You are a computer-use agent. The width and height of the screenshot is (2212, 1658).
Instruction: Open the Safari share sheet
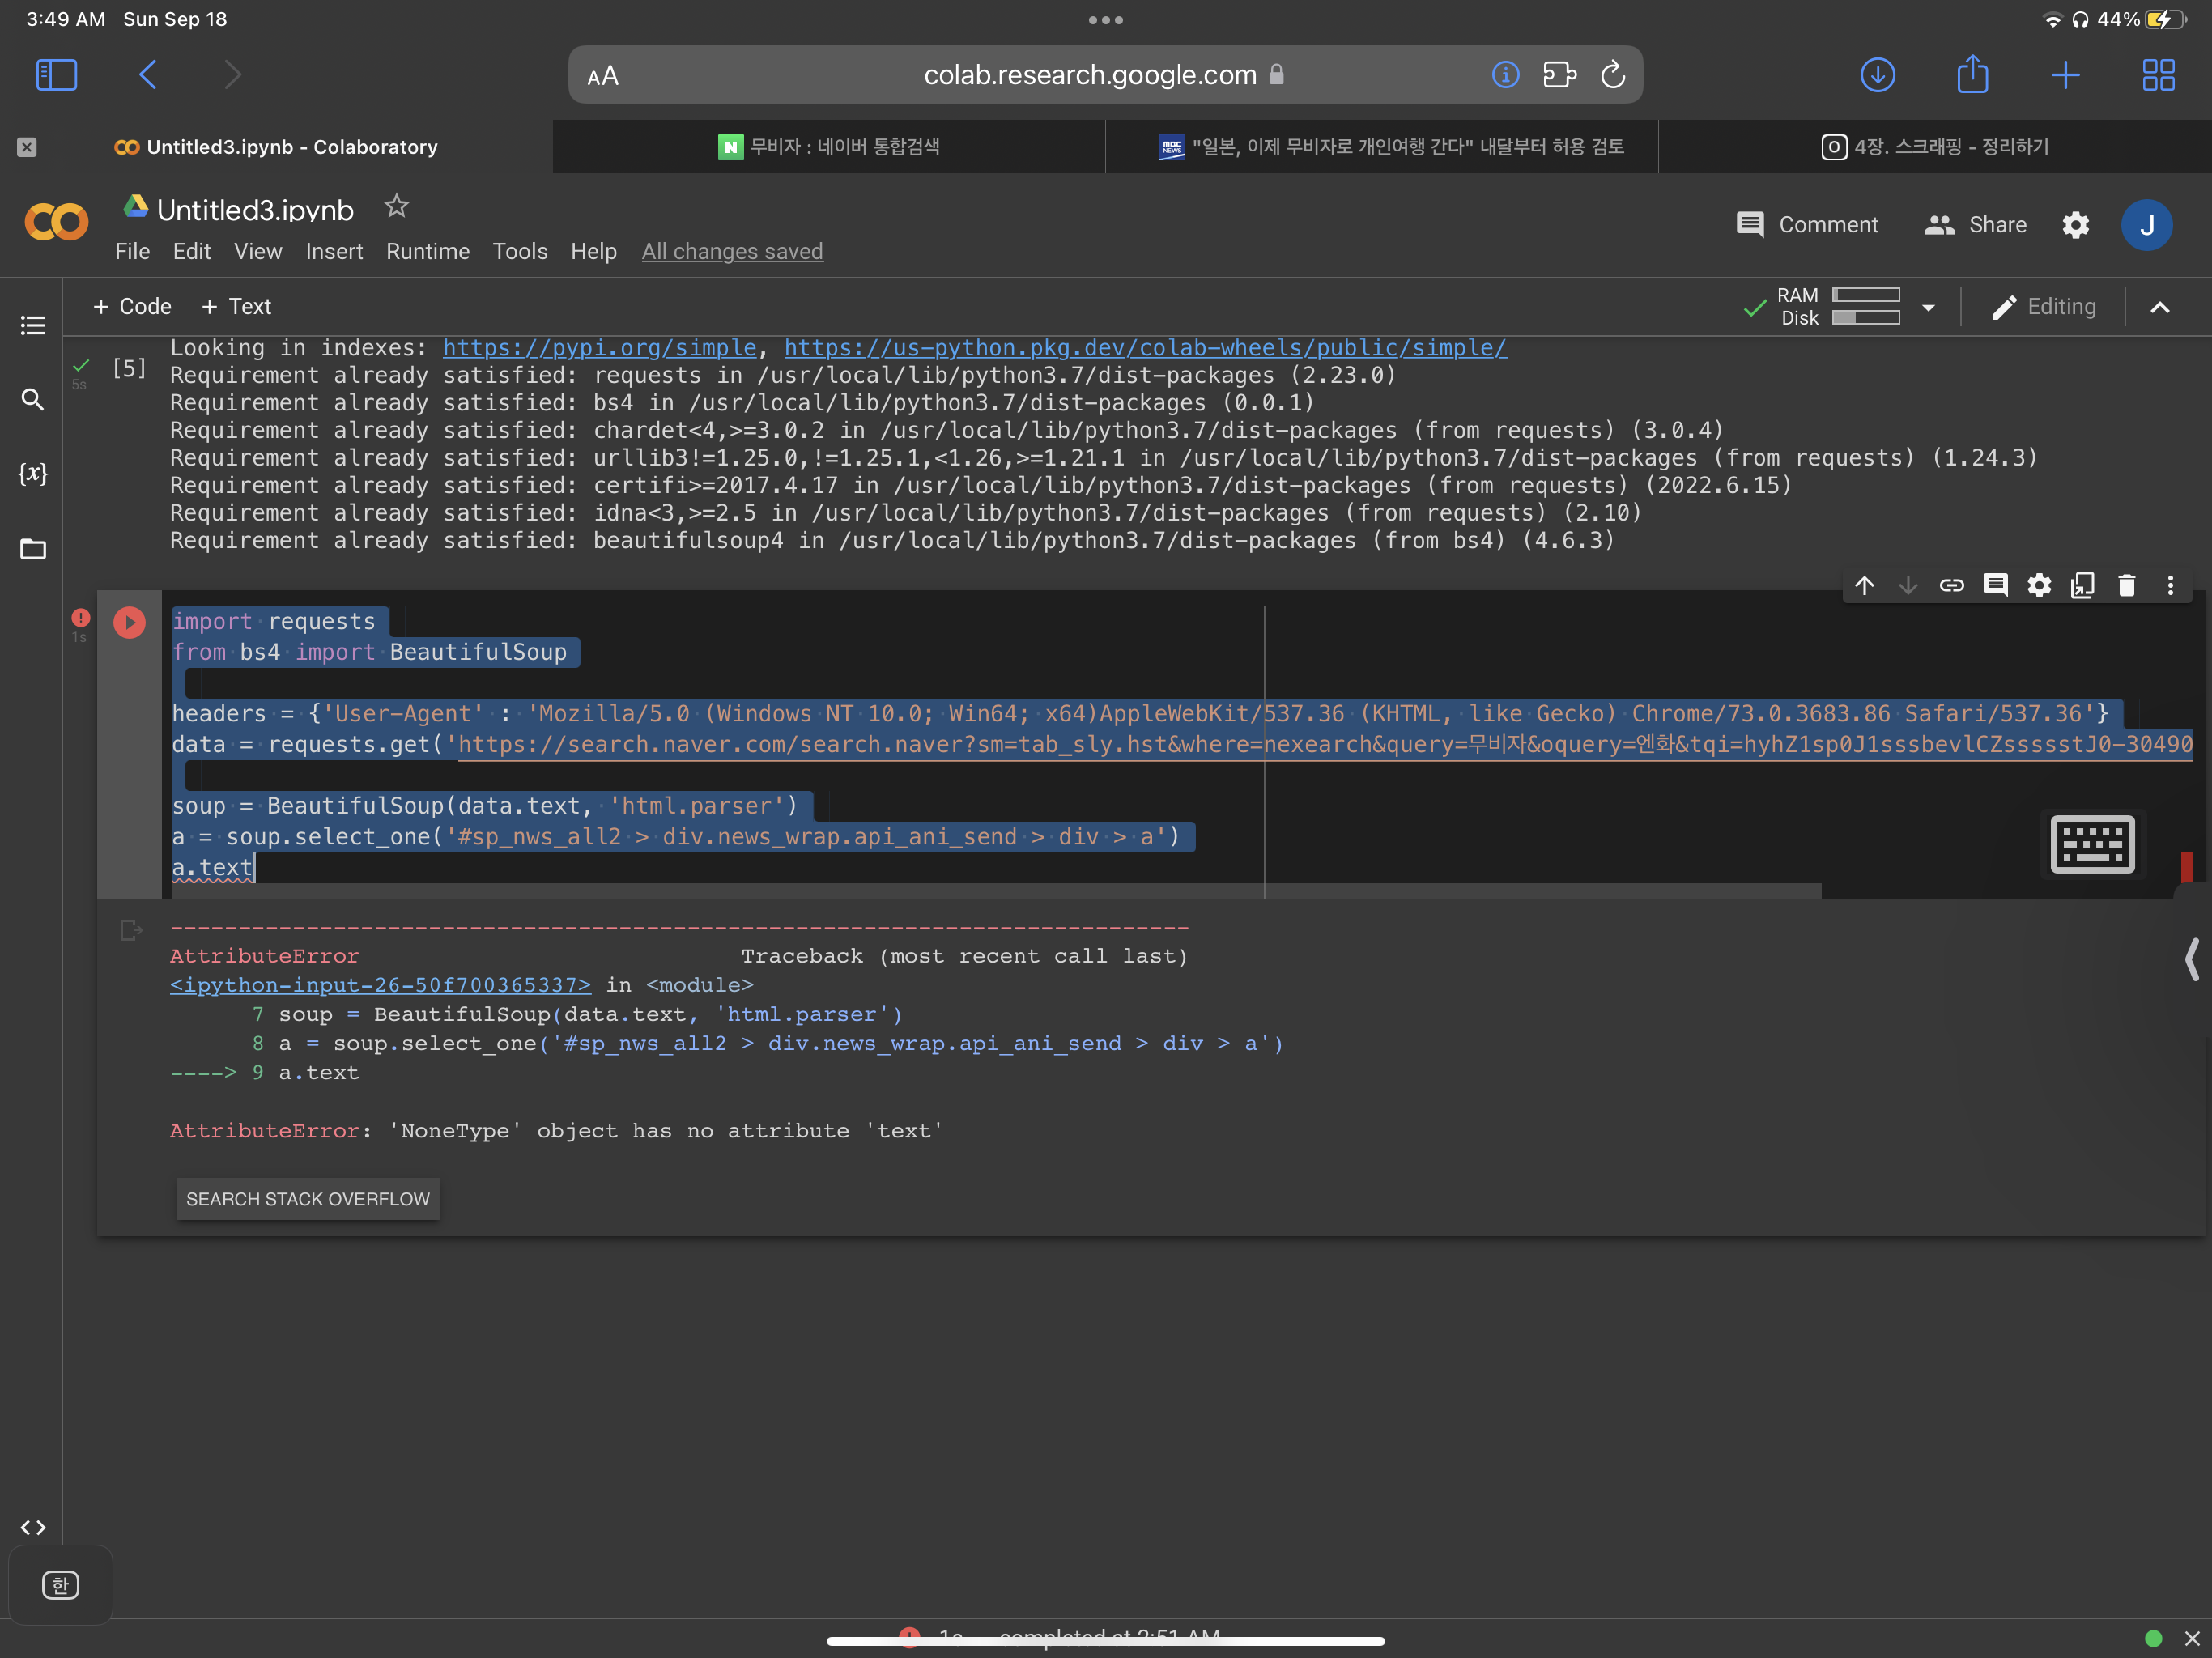point(1972,74)
